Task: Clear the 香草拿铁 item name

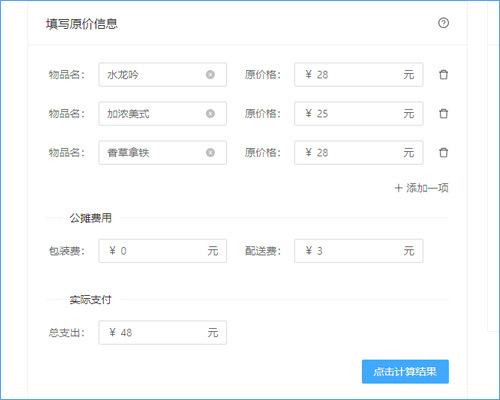Action: (x=210, y=153)
